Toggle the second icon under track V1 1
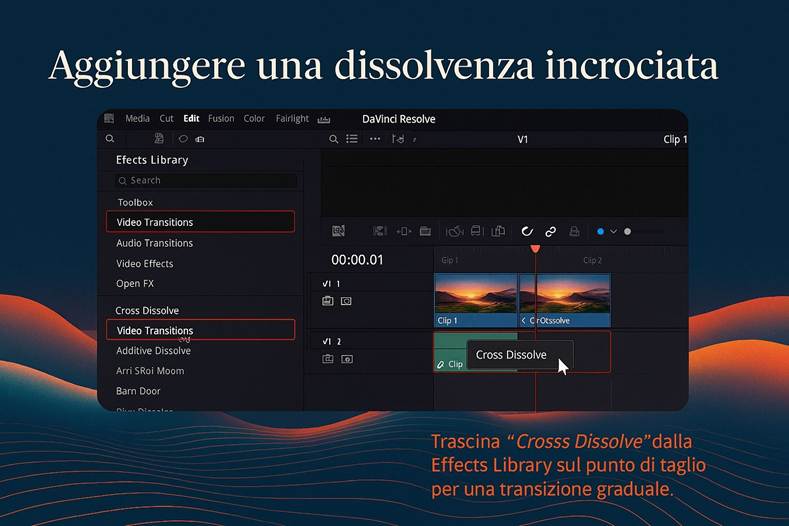Screen dimensions: 789x526 tap(346, 301)
